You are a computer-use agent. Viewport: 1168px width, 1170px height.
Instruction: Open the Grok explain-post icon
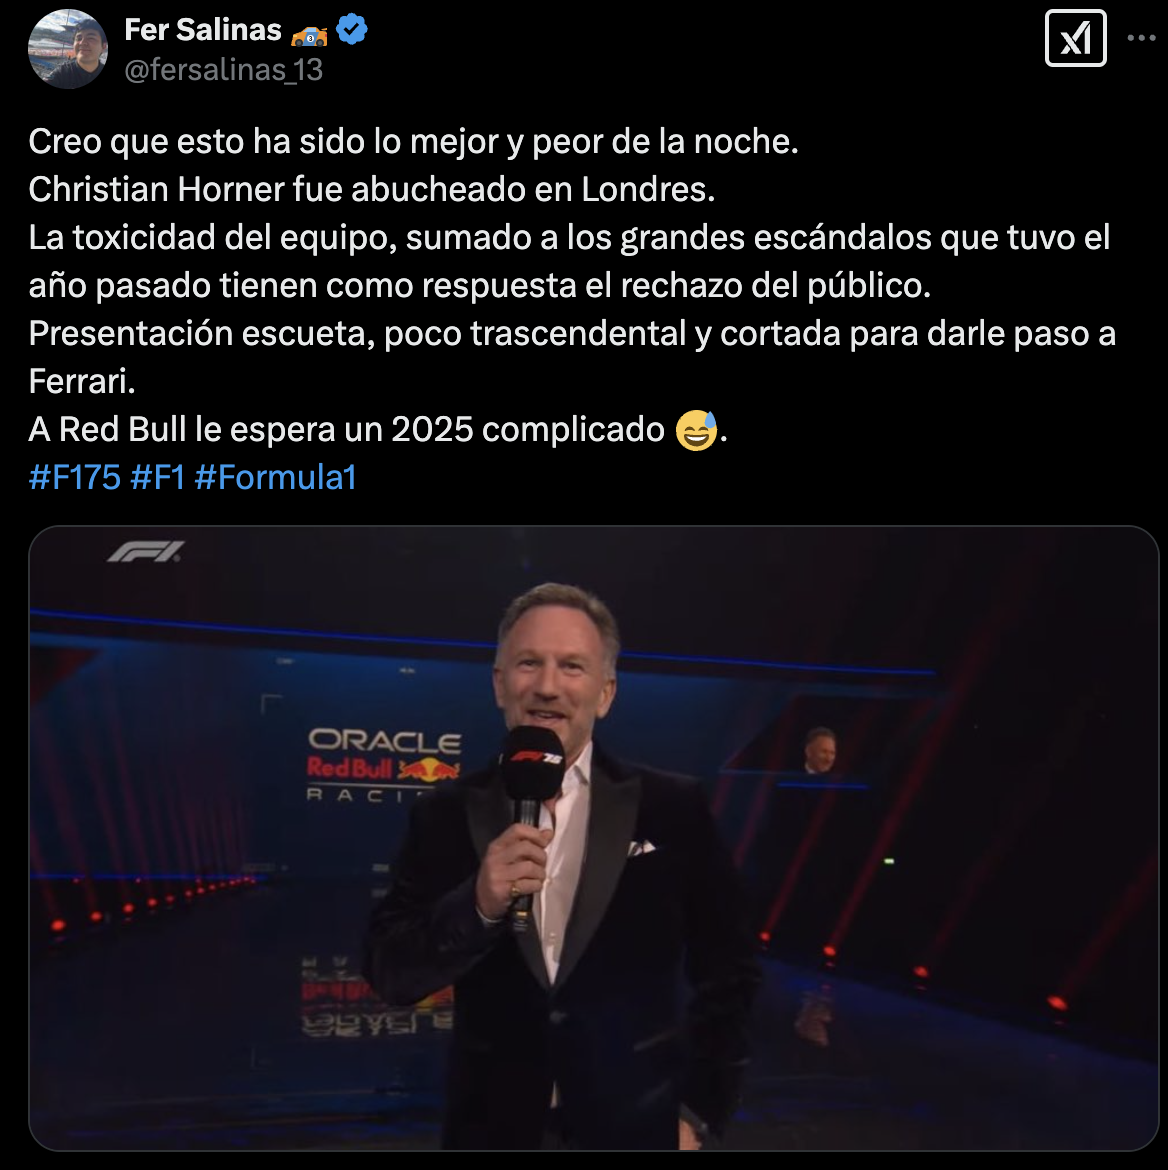point(1075,38)
